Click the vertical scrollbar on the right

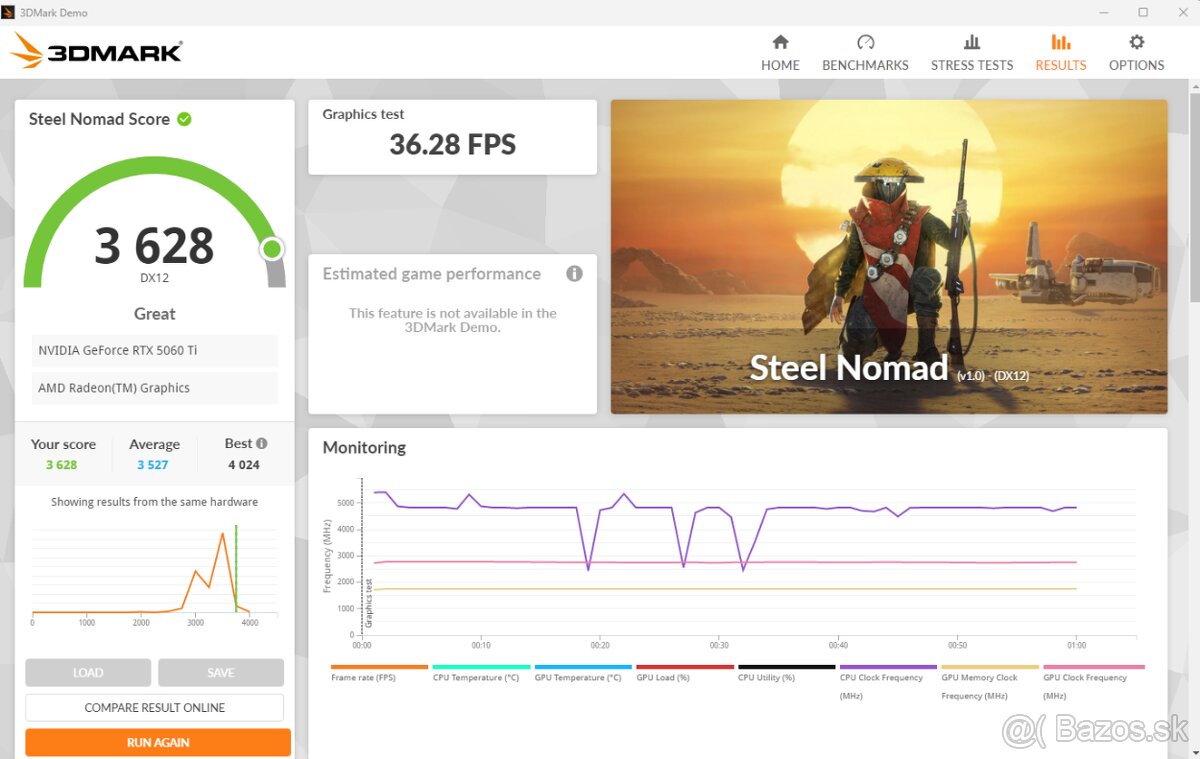coord(1194,200)
